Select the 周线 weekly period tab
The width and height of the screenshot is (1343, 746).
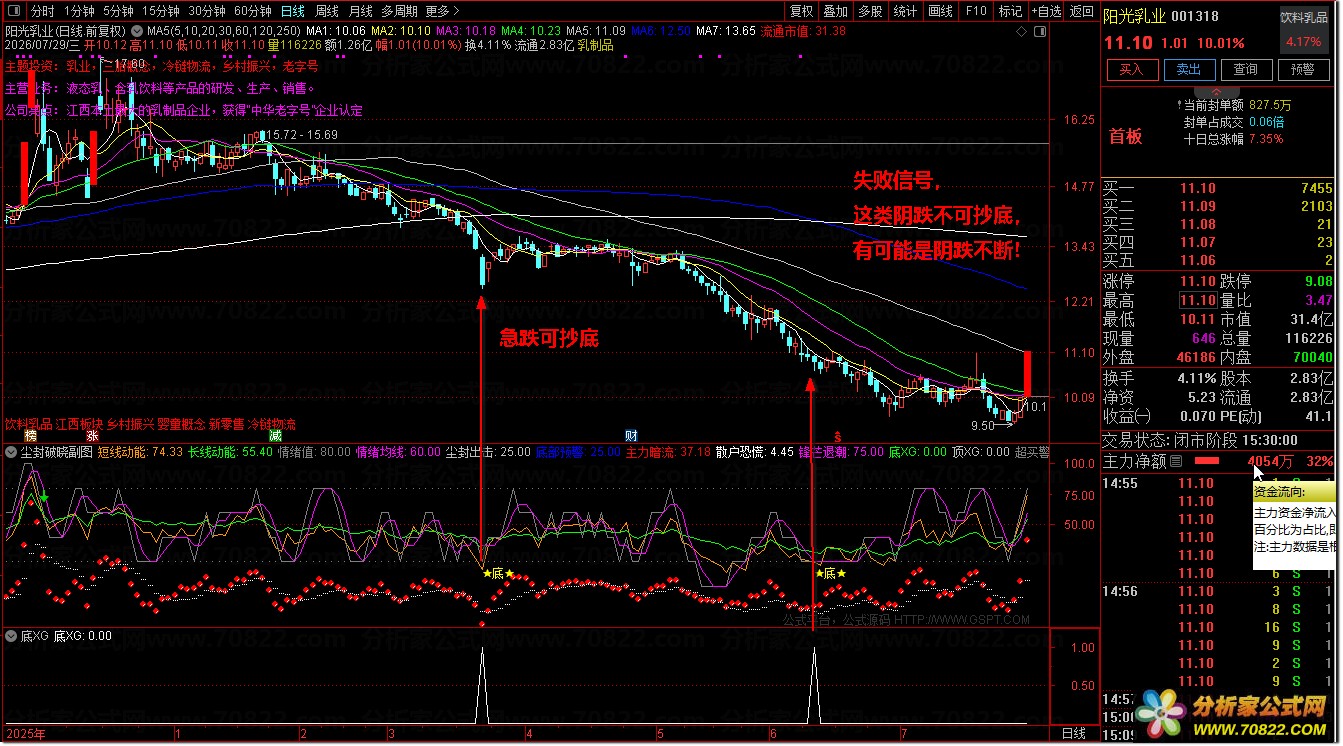click(327, 11)
